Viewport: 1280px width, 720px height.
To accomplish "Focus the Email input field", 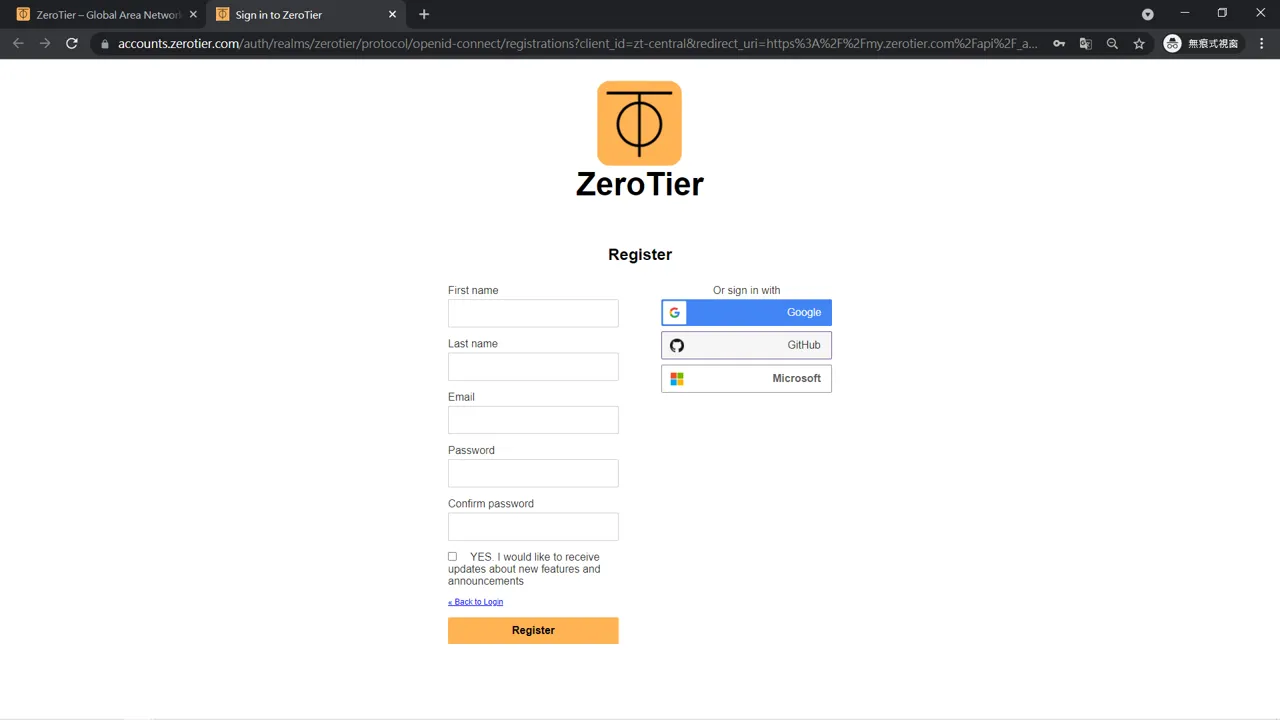I will tap(533, 420).
